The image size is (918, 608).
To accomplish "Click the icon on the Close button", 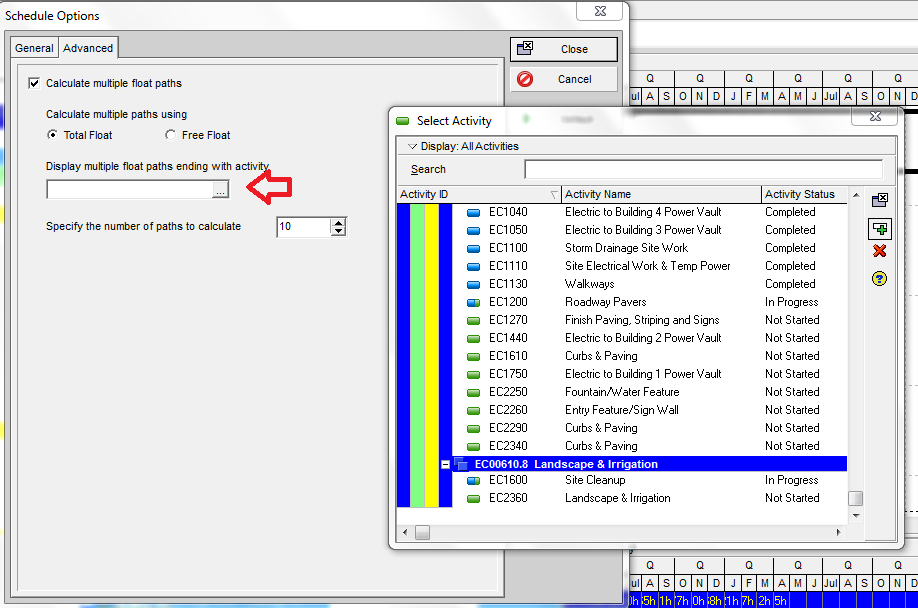I will tap(525, 48).
